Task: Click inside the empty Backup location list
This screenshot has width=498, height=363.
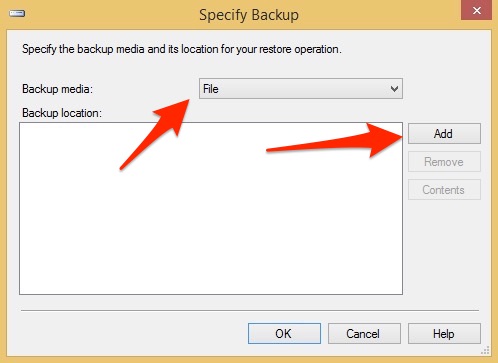Action: (211, 208)
